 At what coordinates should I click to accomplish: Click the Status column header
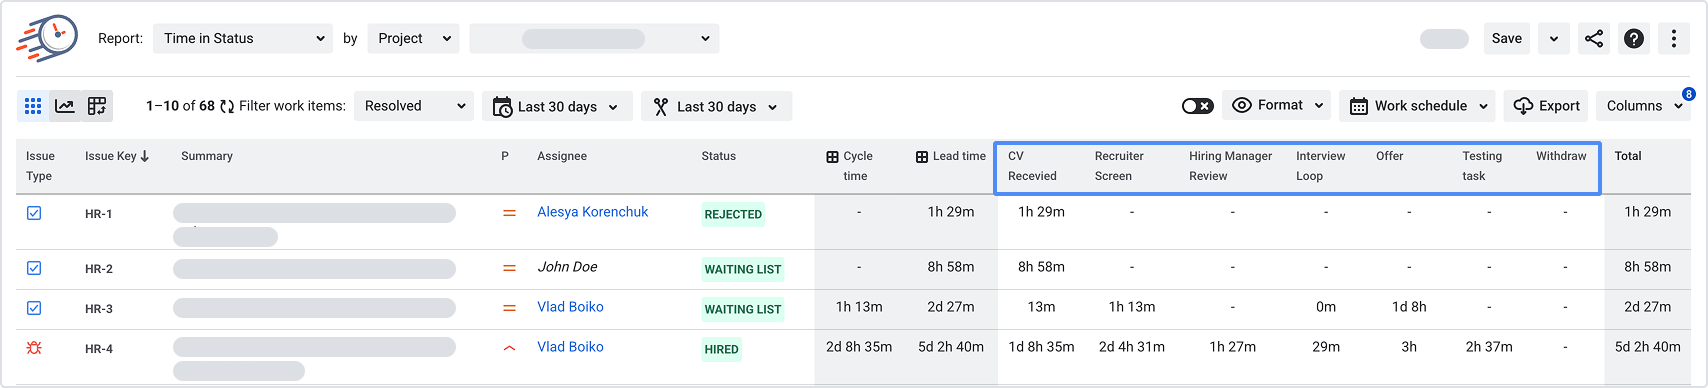tap(718, 156)
